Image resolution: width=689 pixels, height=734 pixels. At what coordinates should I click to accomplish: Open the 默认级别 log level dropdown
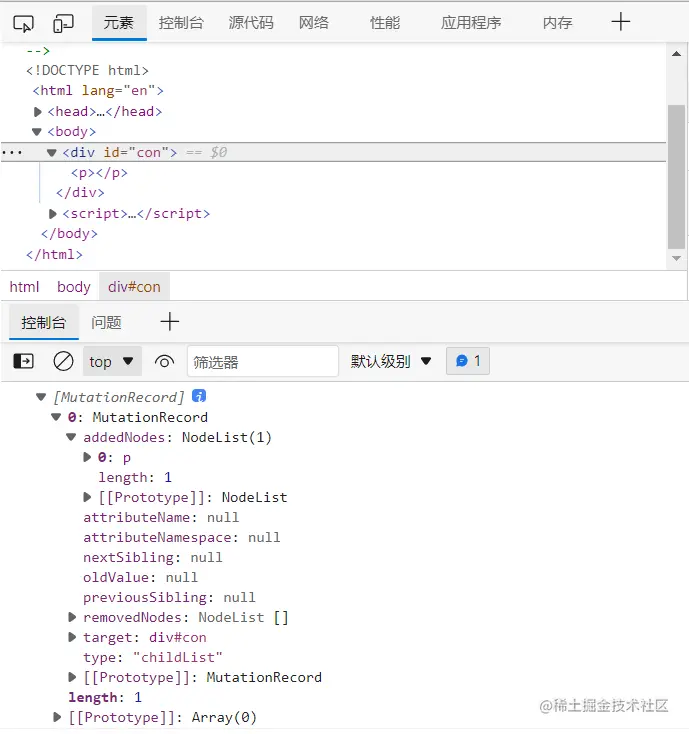[x=391, y=361]
